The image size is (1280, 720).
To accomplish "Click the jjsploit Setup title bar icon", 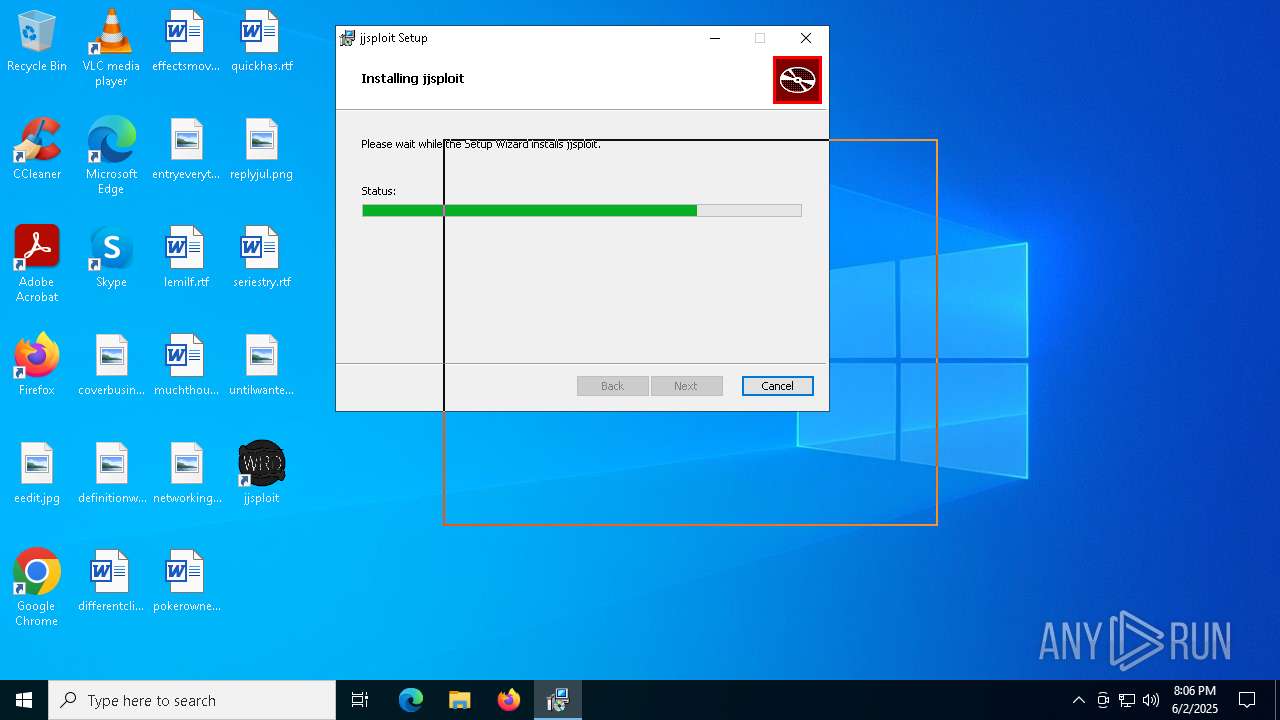I will pyautogui.click(x=348, y=38).
